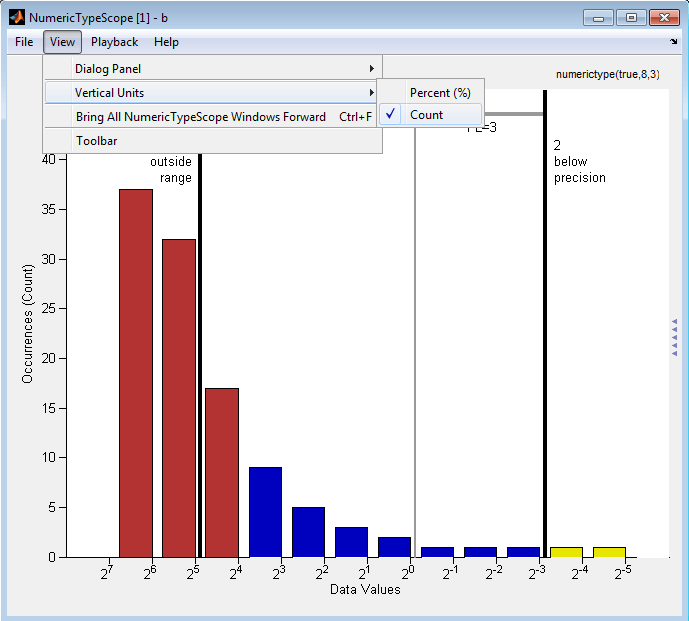Click the Dialog Panel submenu arrow
This screenshot has width=689, height=621.
click(371, 69)
